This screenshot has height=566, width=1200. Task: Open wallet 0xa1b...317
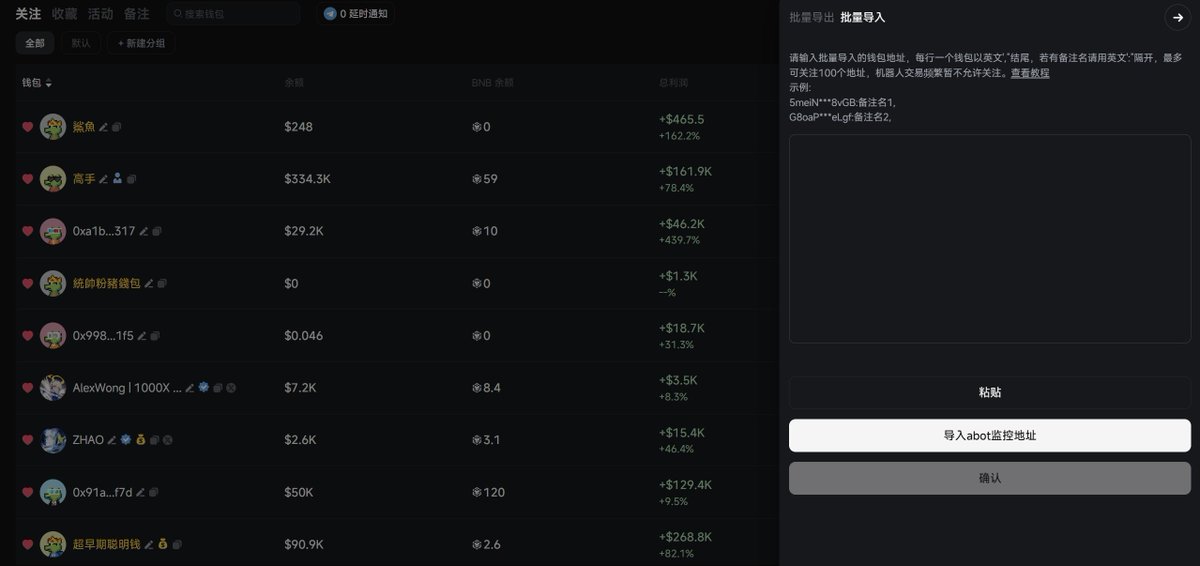104,231
